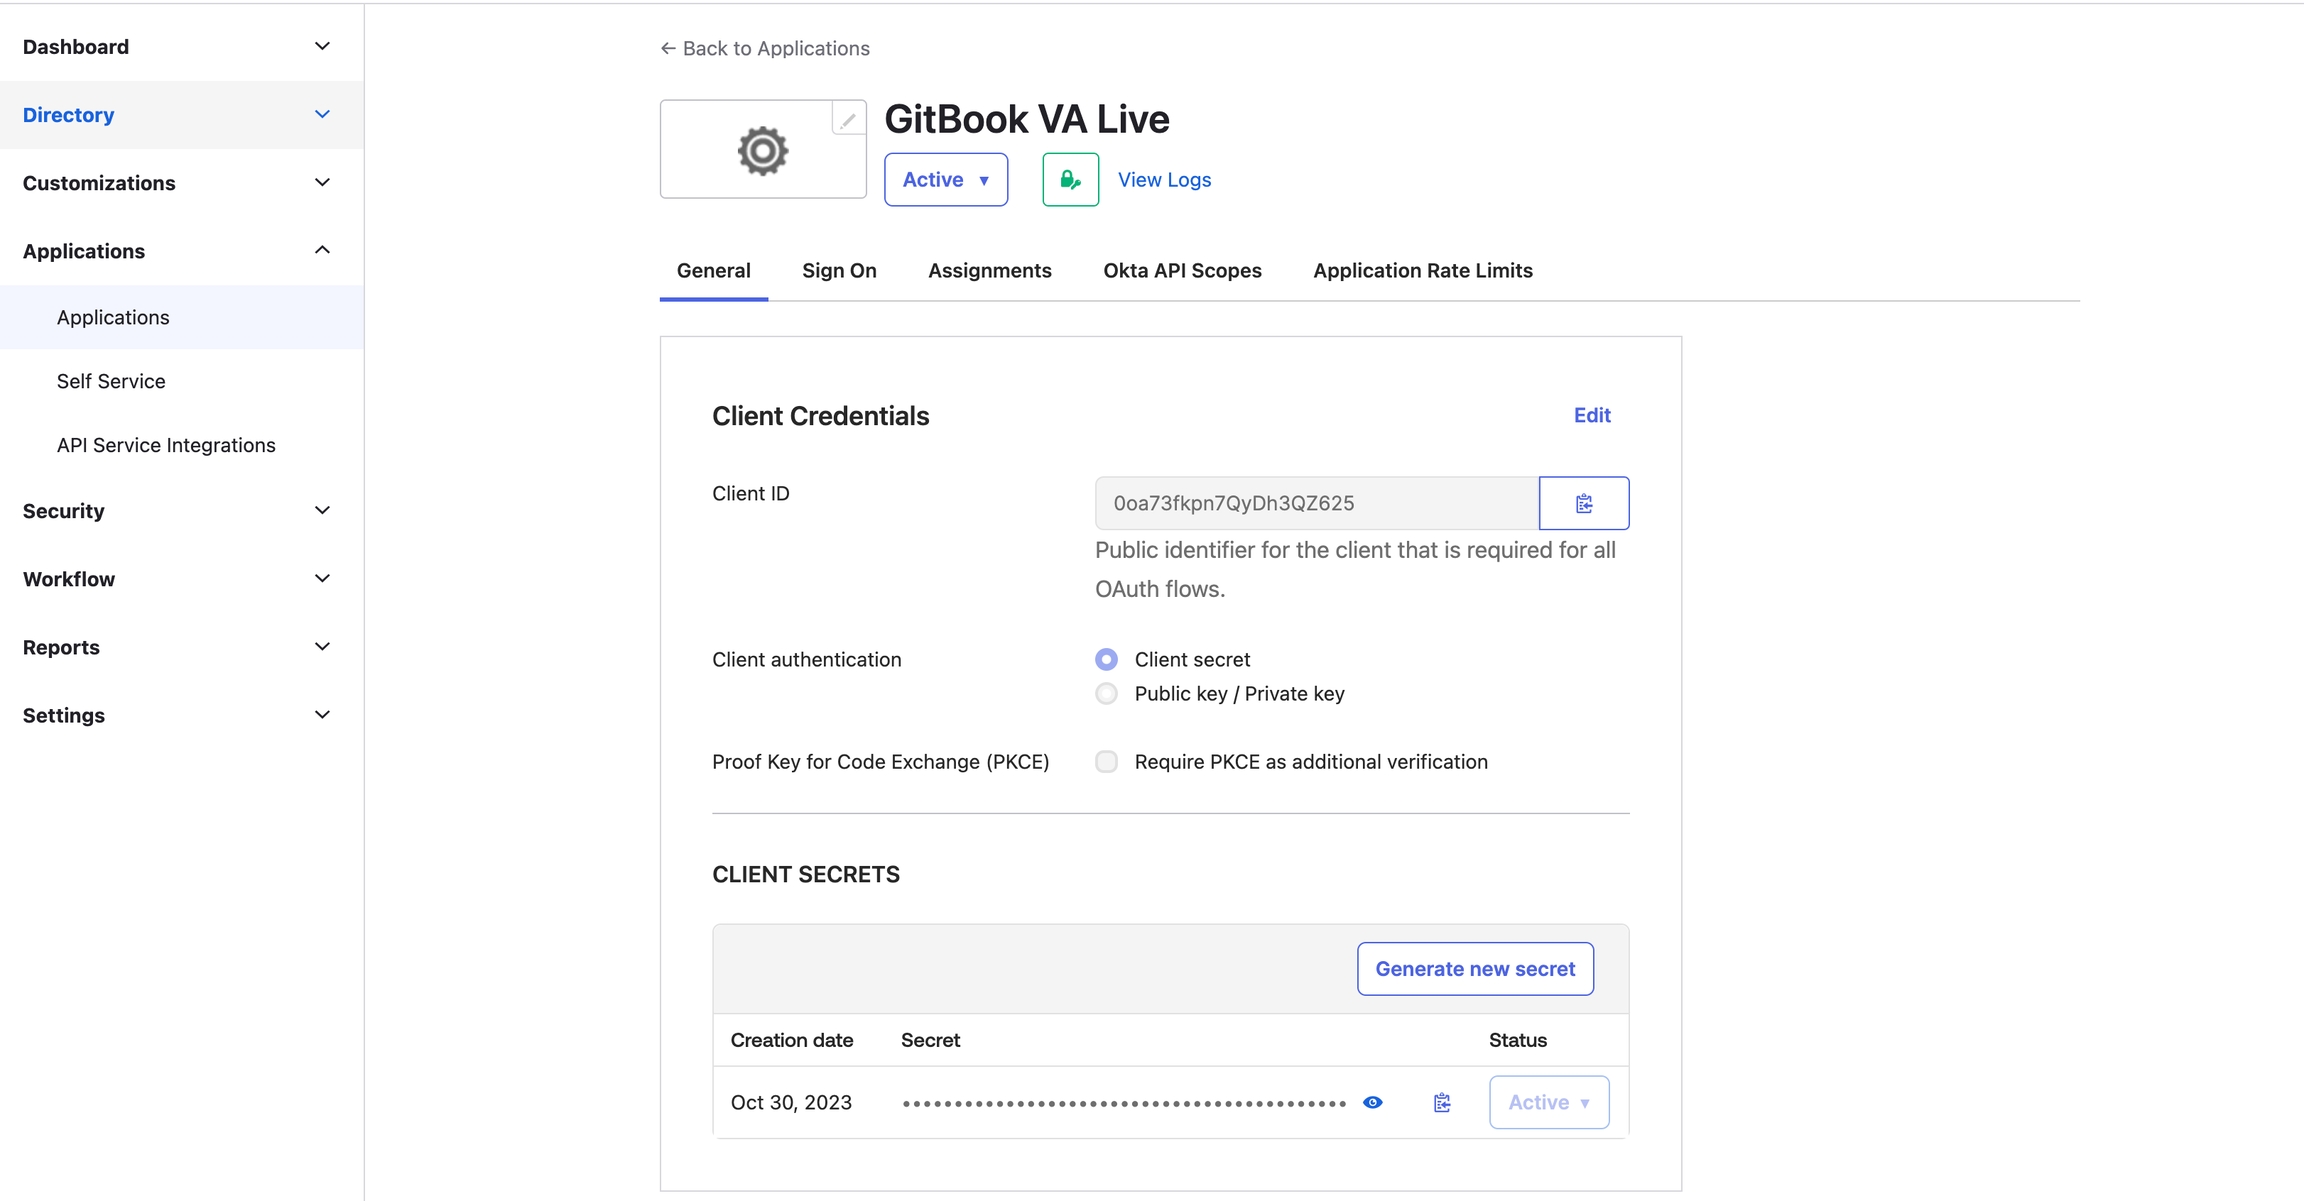Click the pencil icon to edit app logo
Image resolution: width=2304 pixels, height=1201 pixels.
(x=848, y=120)
